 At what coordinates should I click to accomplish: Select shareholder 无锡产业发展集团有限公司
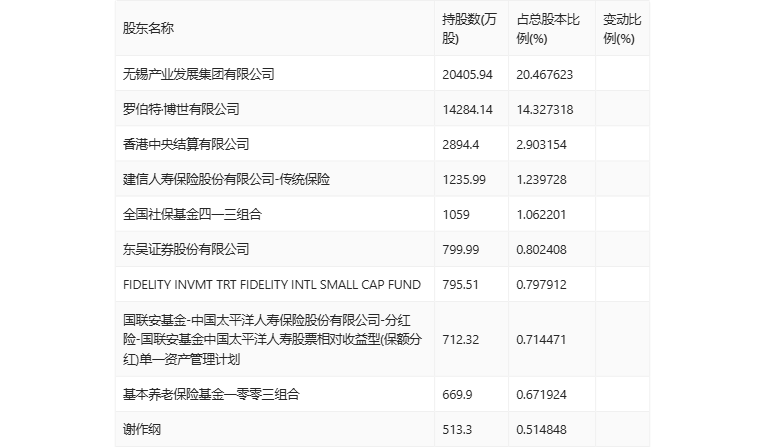tap(199, 74)
